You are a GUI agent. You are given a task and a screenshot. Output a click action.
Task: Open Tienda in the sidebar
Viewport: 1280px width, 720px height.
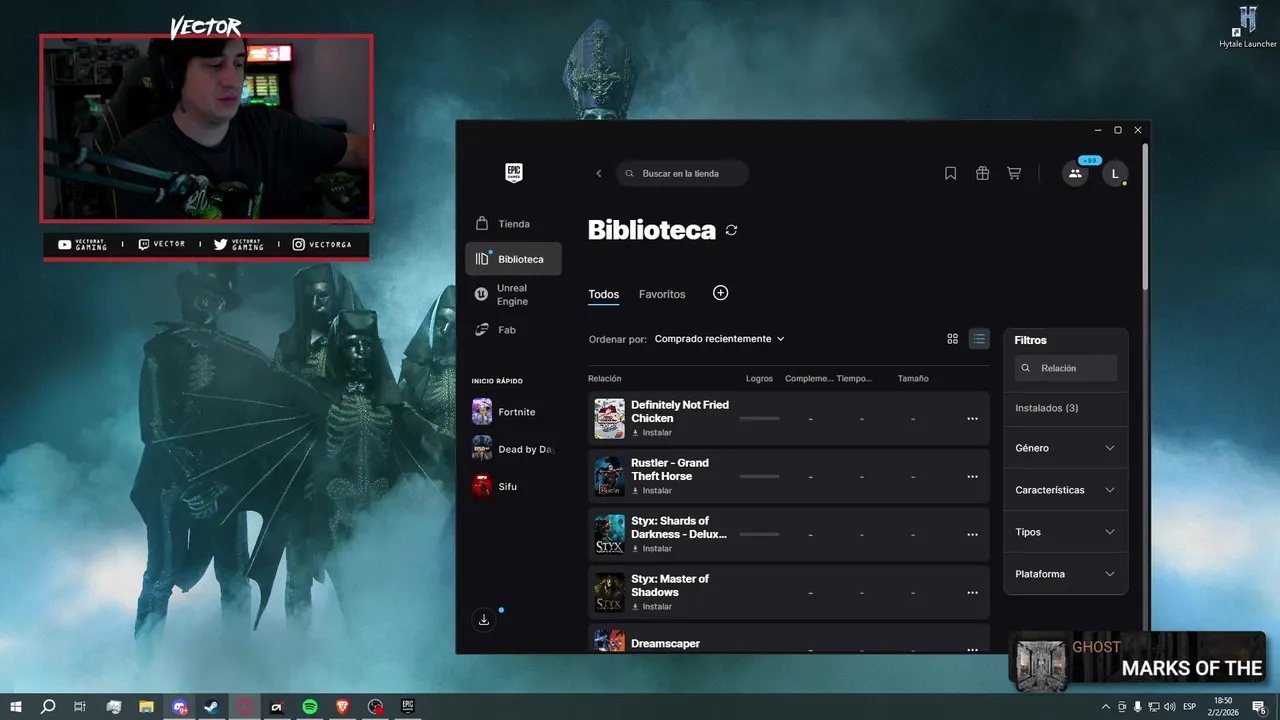(x=513, y=224)
